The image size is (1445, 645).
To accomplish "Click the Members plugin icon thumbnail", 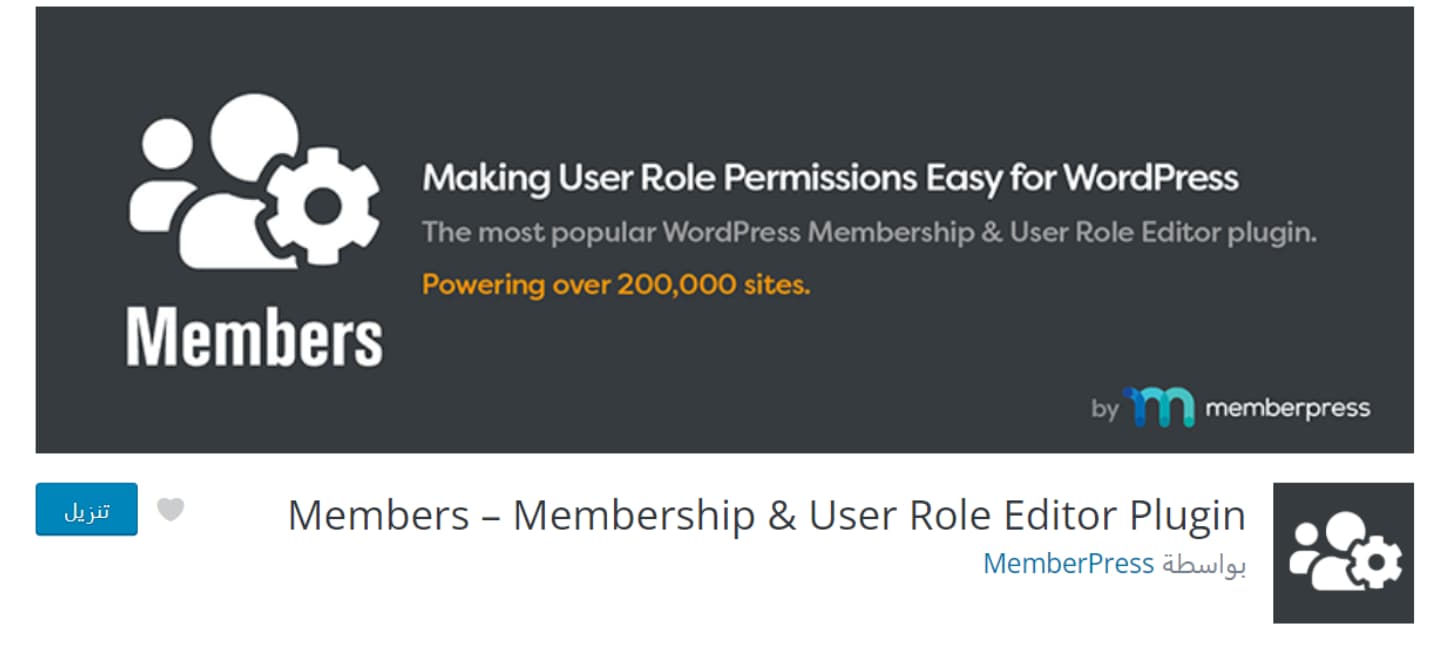I will (1342, 552).
